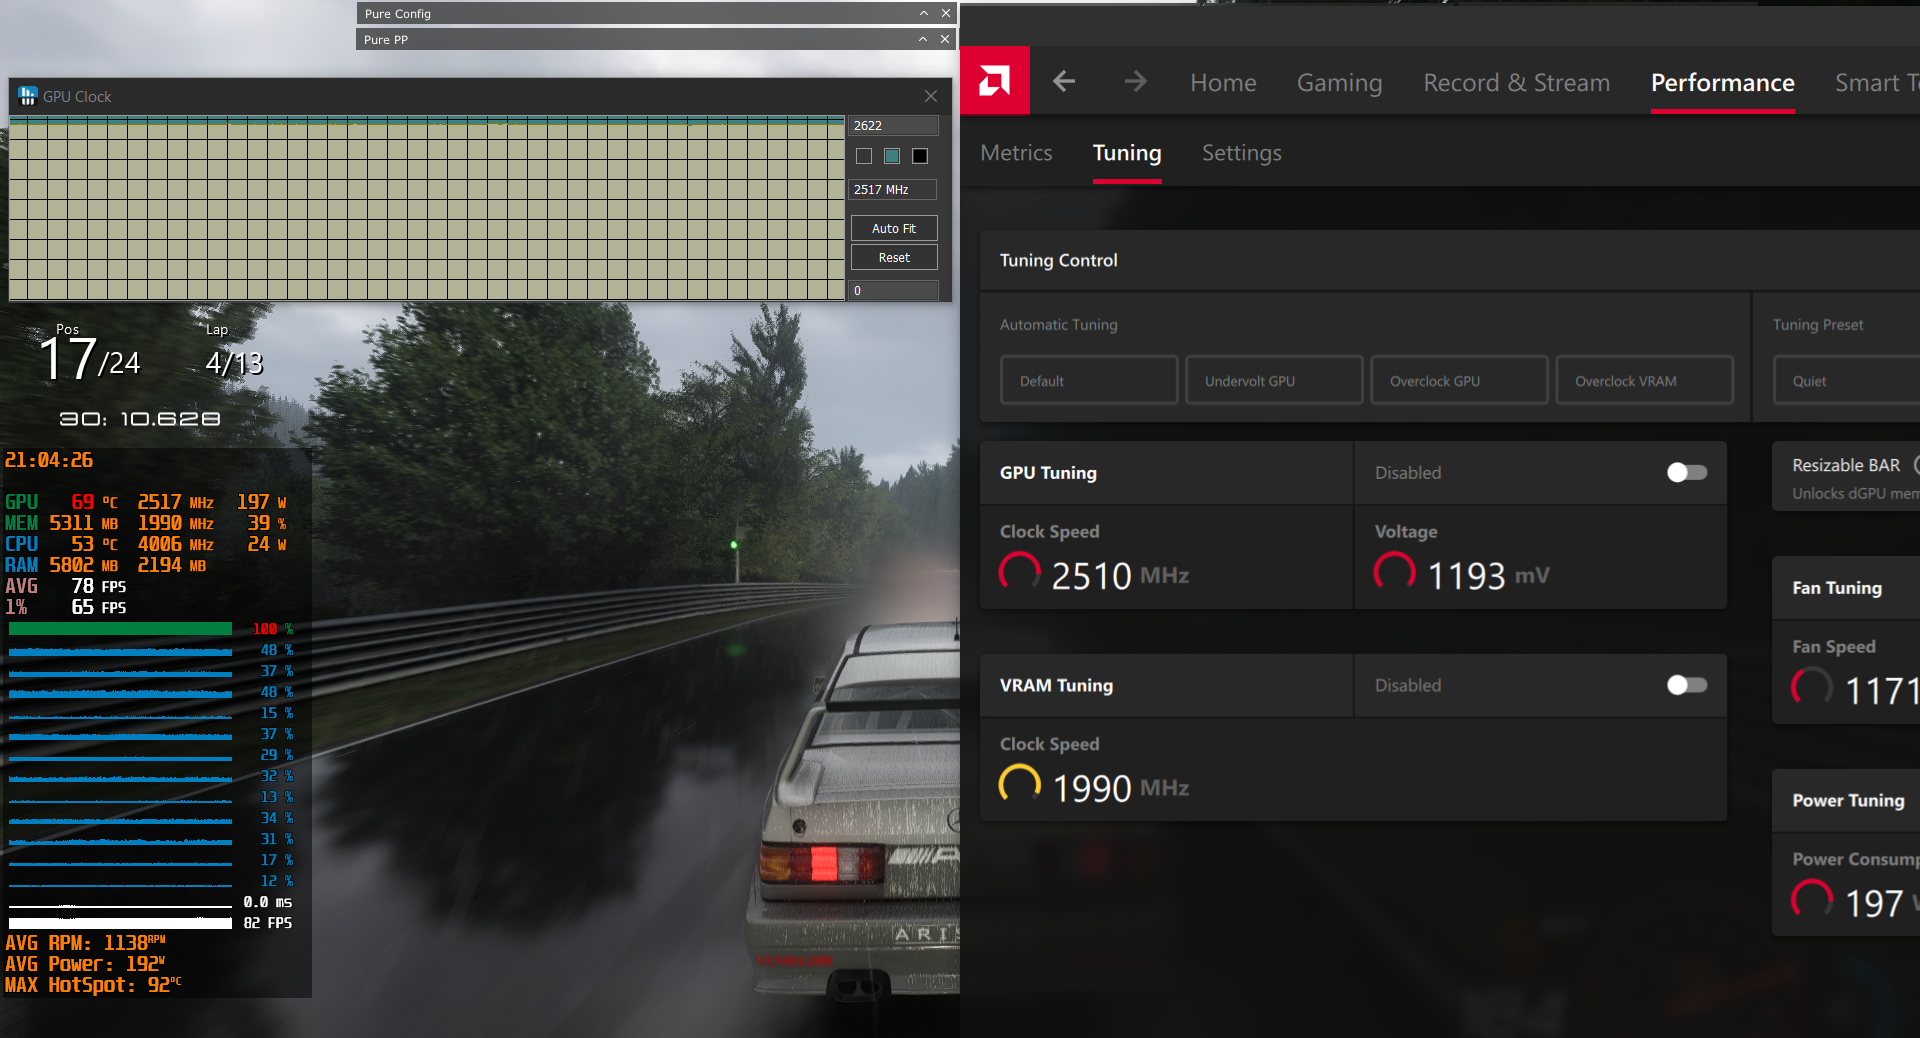The height and width of the screenshot is (1038, 1920).
Task: Click the 2622 maximum value field
Action: [894, 125]
